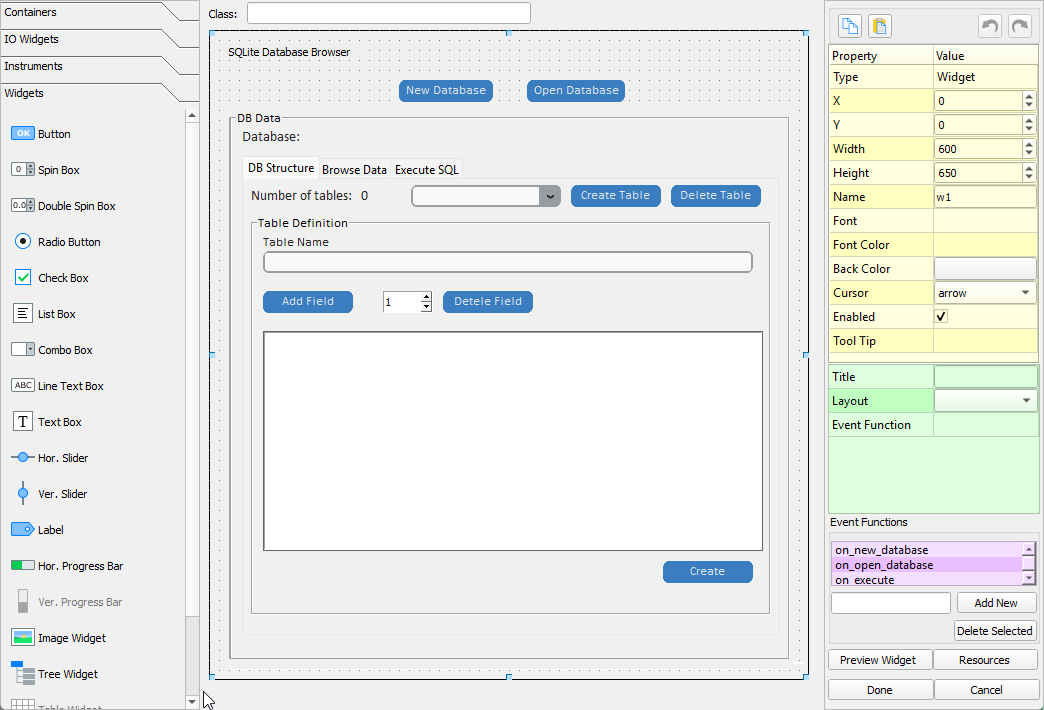1044x710 pixels.
Task: Select the Button widget in the palette
Action: tap(60, 133)
